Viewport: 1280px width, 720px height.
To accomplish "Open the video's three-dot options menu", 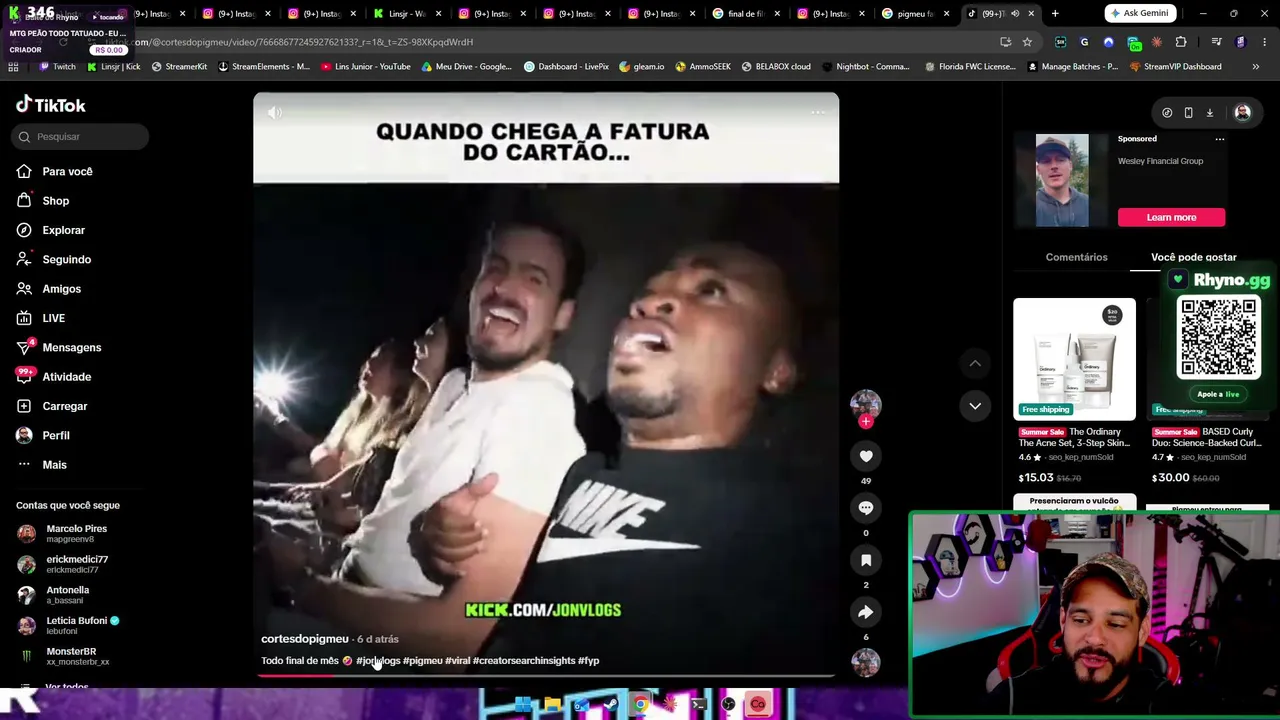I will [817, 112].
